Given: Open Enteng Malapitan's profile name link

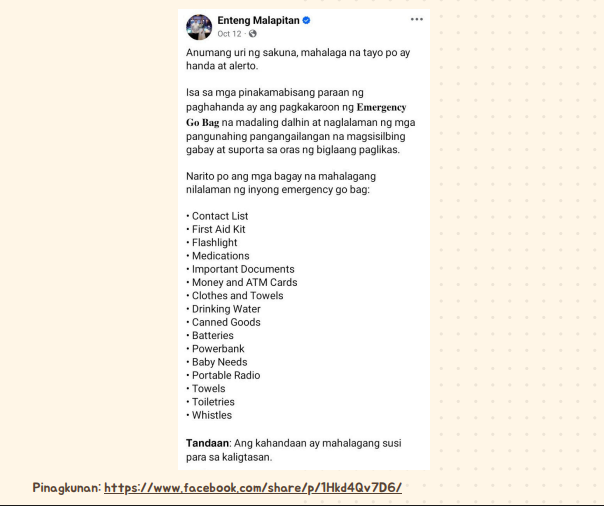Looking at the screenshot, I should [257, 20].
